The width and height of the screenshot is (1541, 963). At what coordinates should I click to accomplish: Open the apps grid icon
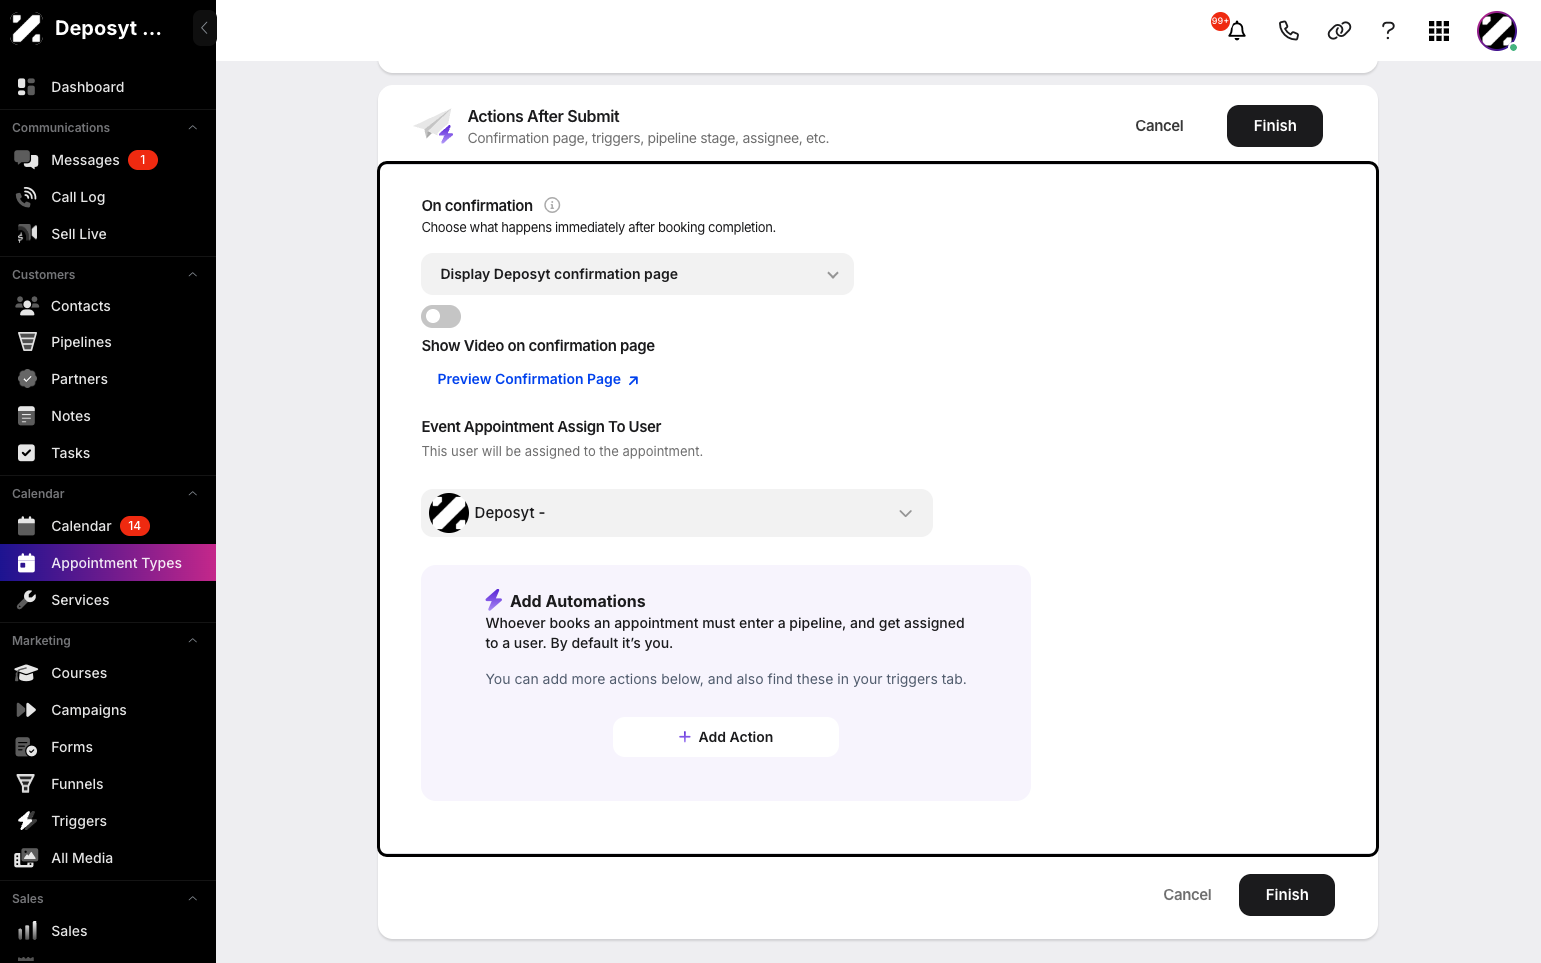[1439, 31]
